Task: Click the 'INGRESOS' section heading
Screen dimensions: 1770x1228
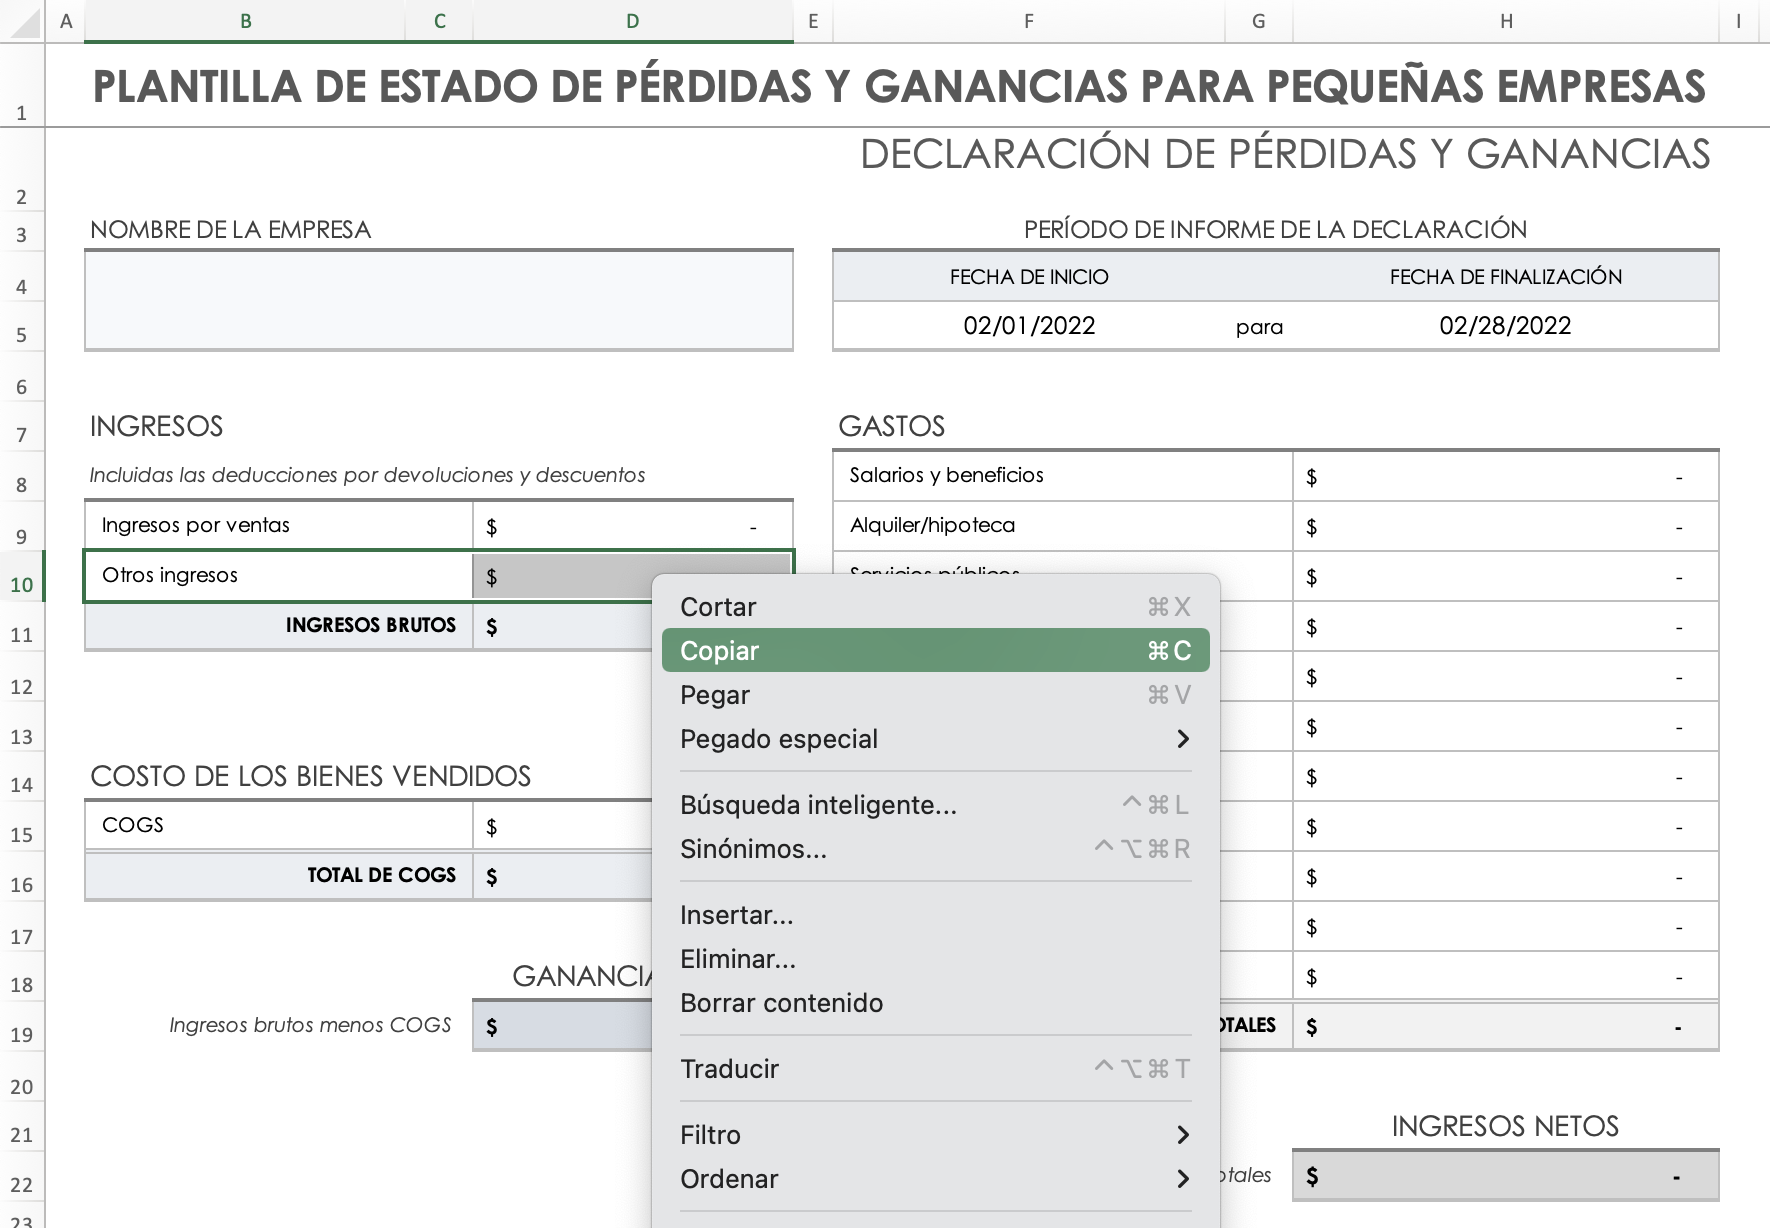Action: point(157,427)
